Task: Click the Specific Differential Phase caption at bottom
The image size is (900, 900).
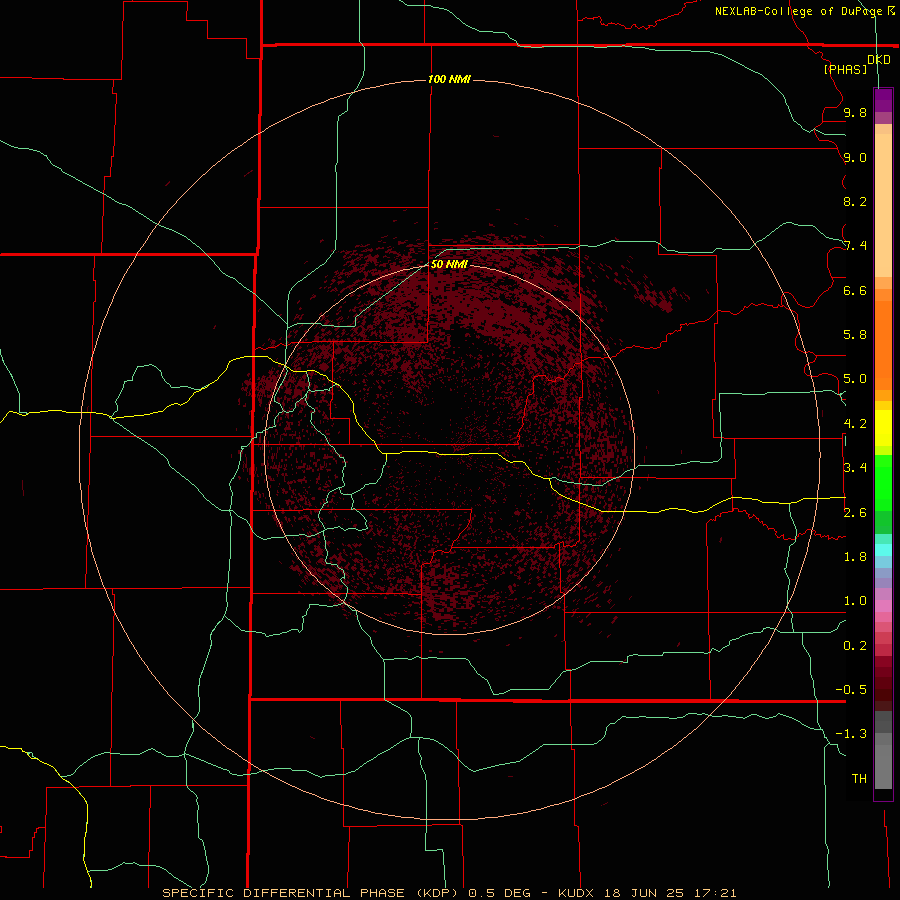Action: pyautogui.click(x=449, y=893)
